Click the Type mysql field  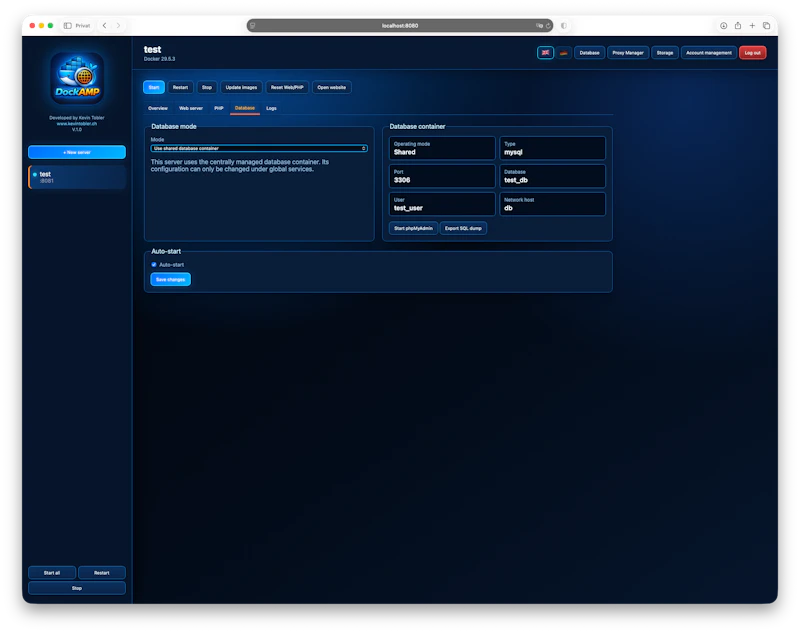pyautogui.click(x=553, y=148)
